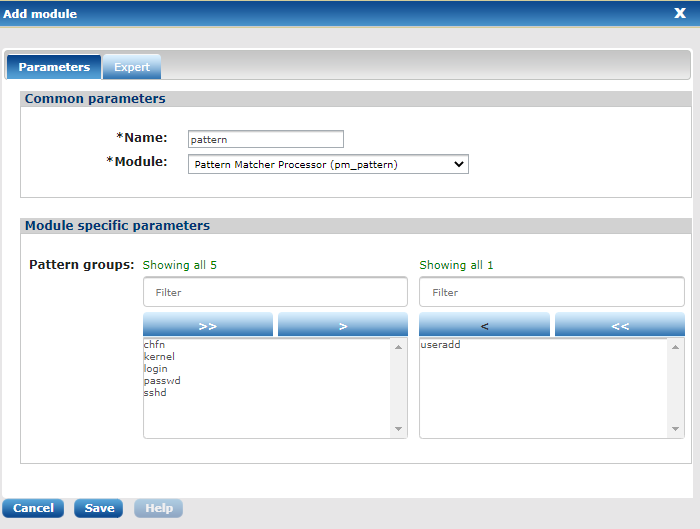Choose login from the pattern groups
The width and height of the screenshot is (700, 529).
pyautogui.click(x=156, y=369)
